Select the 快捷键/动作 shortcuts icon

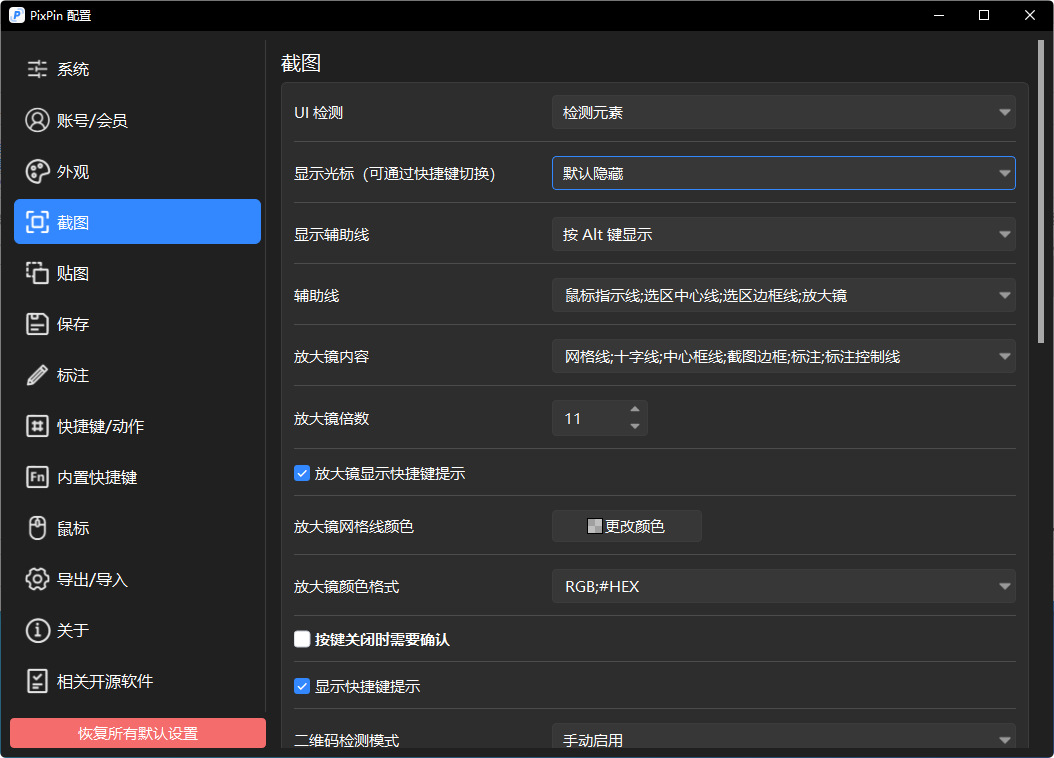point(36,426)
